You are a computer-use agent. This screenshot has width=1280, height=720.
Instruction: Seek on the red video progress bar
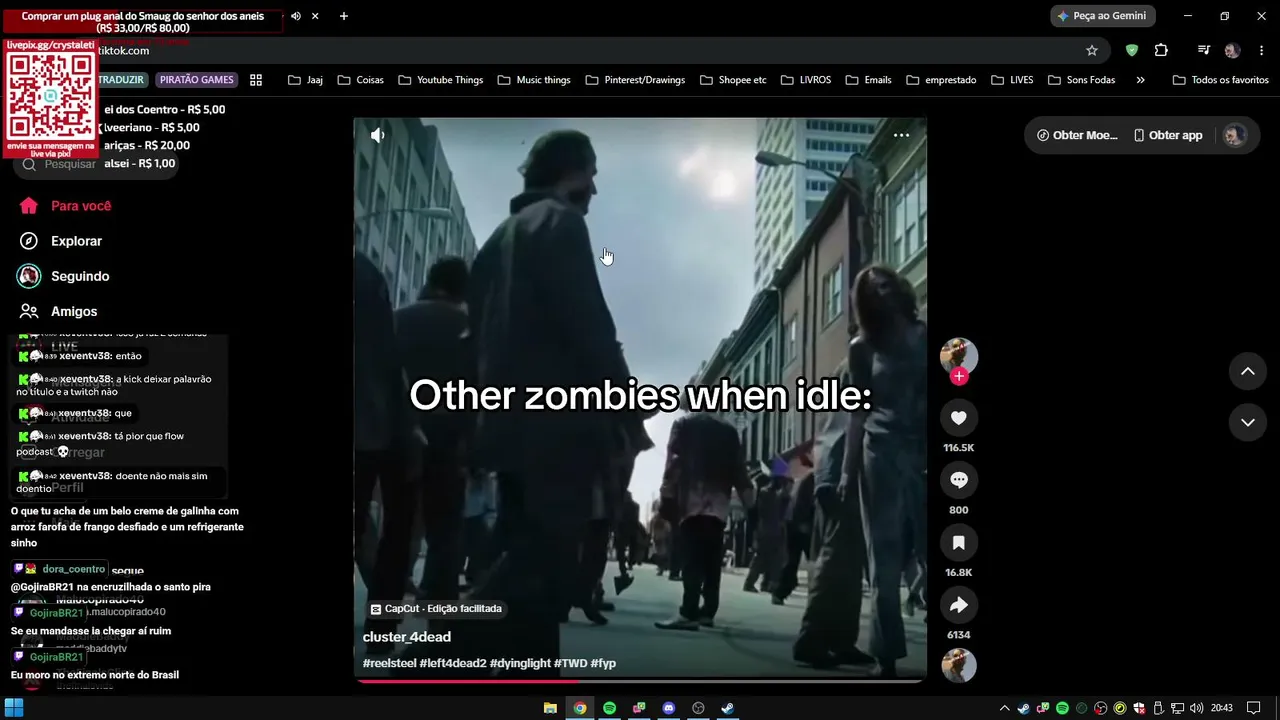click(640, 681)
